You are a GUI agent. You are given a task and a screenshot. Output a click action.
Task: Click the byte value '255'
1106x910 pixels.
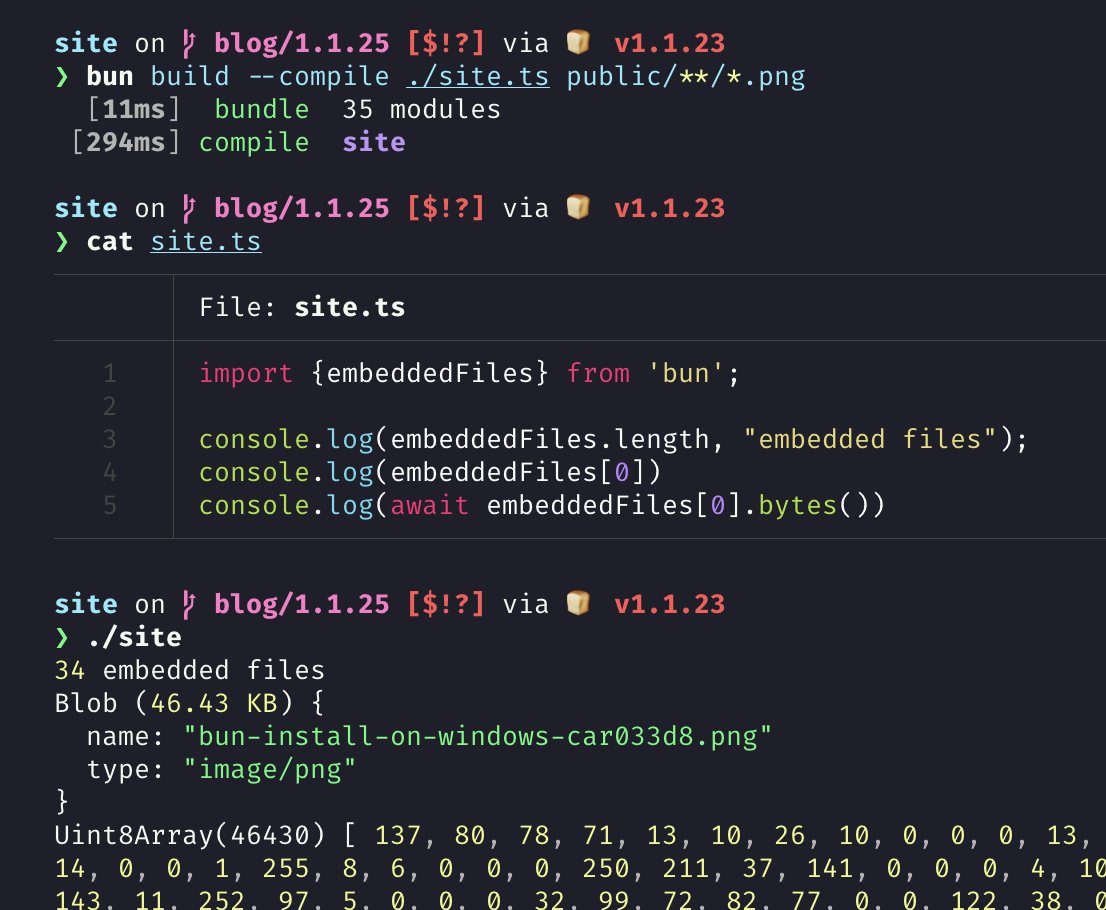(x=286, y=868)
